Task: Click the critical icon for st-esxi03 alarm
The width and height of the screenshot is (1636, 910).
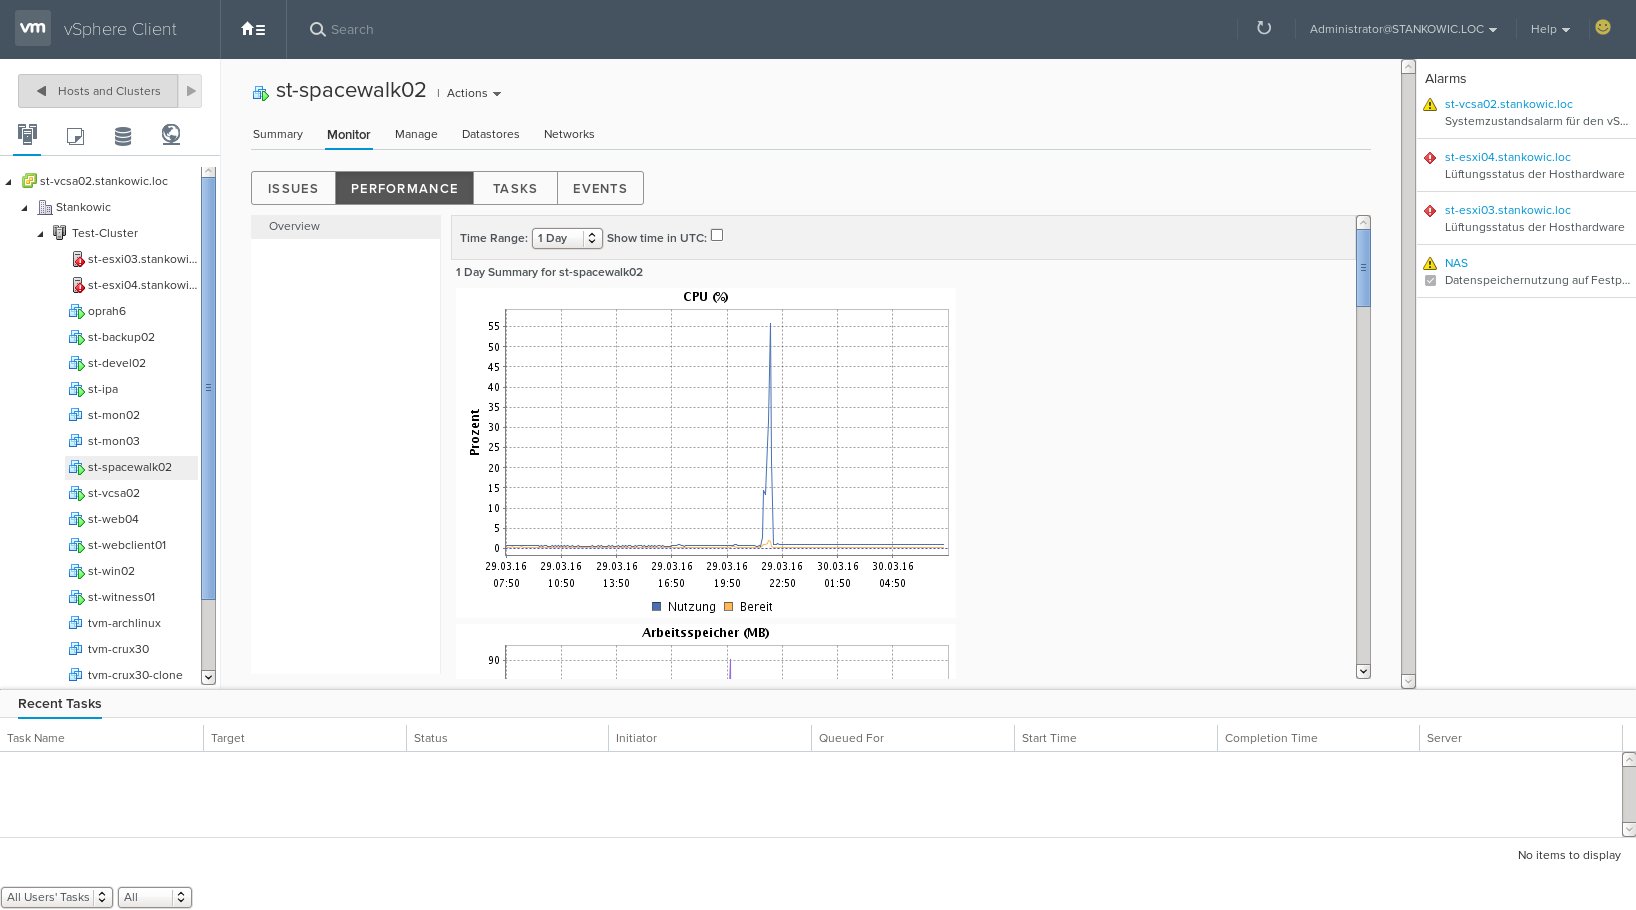Action: 1430,210
